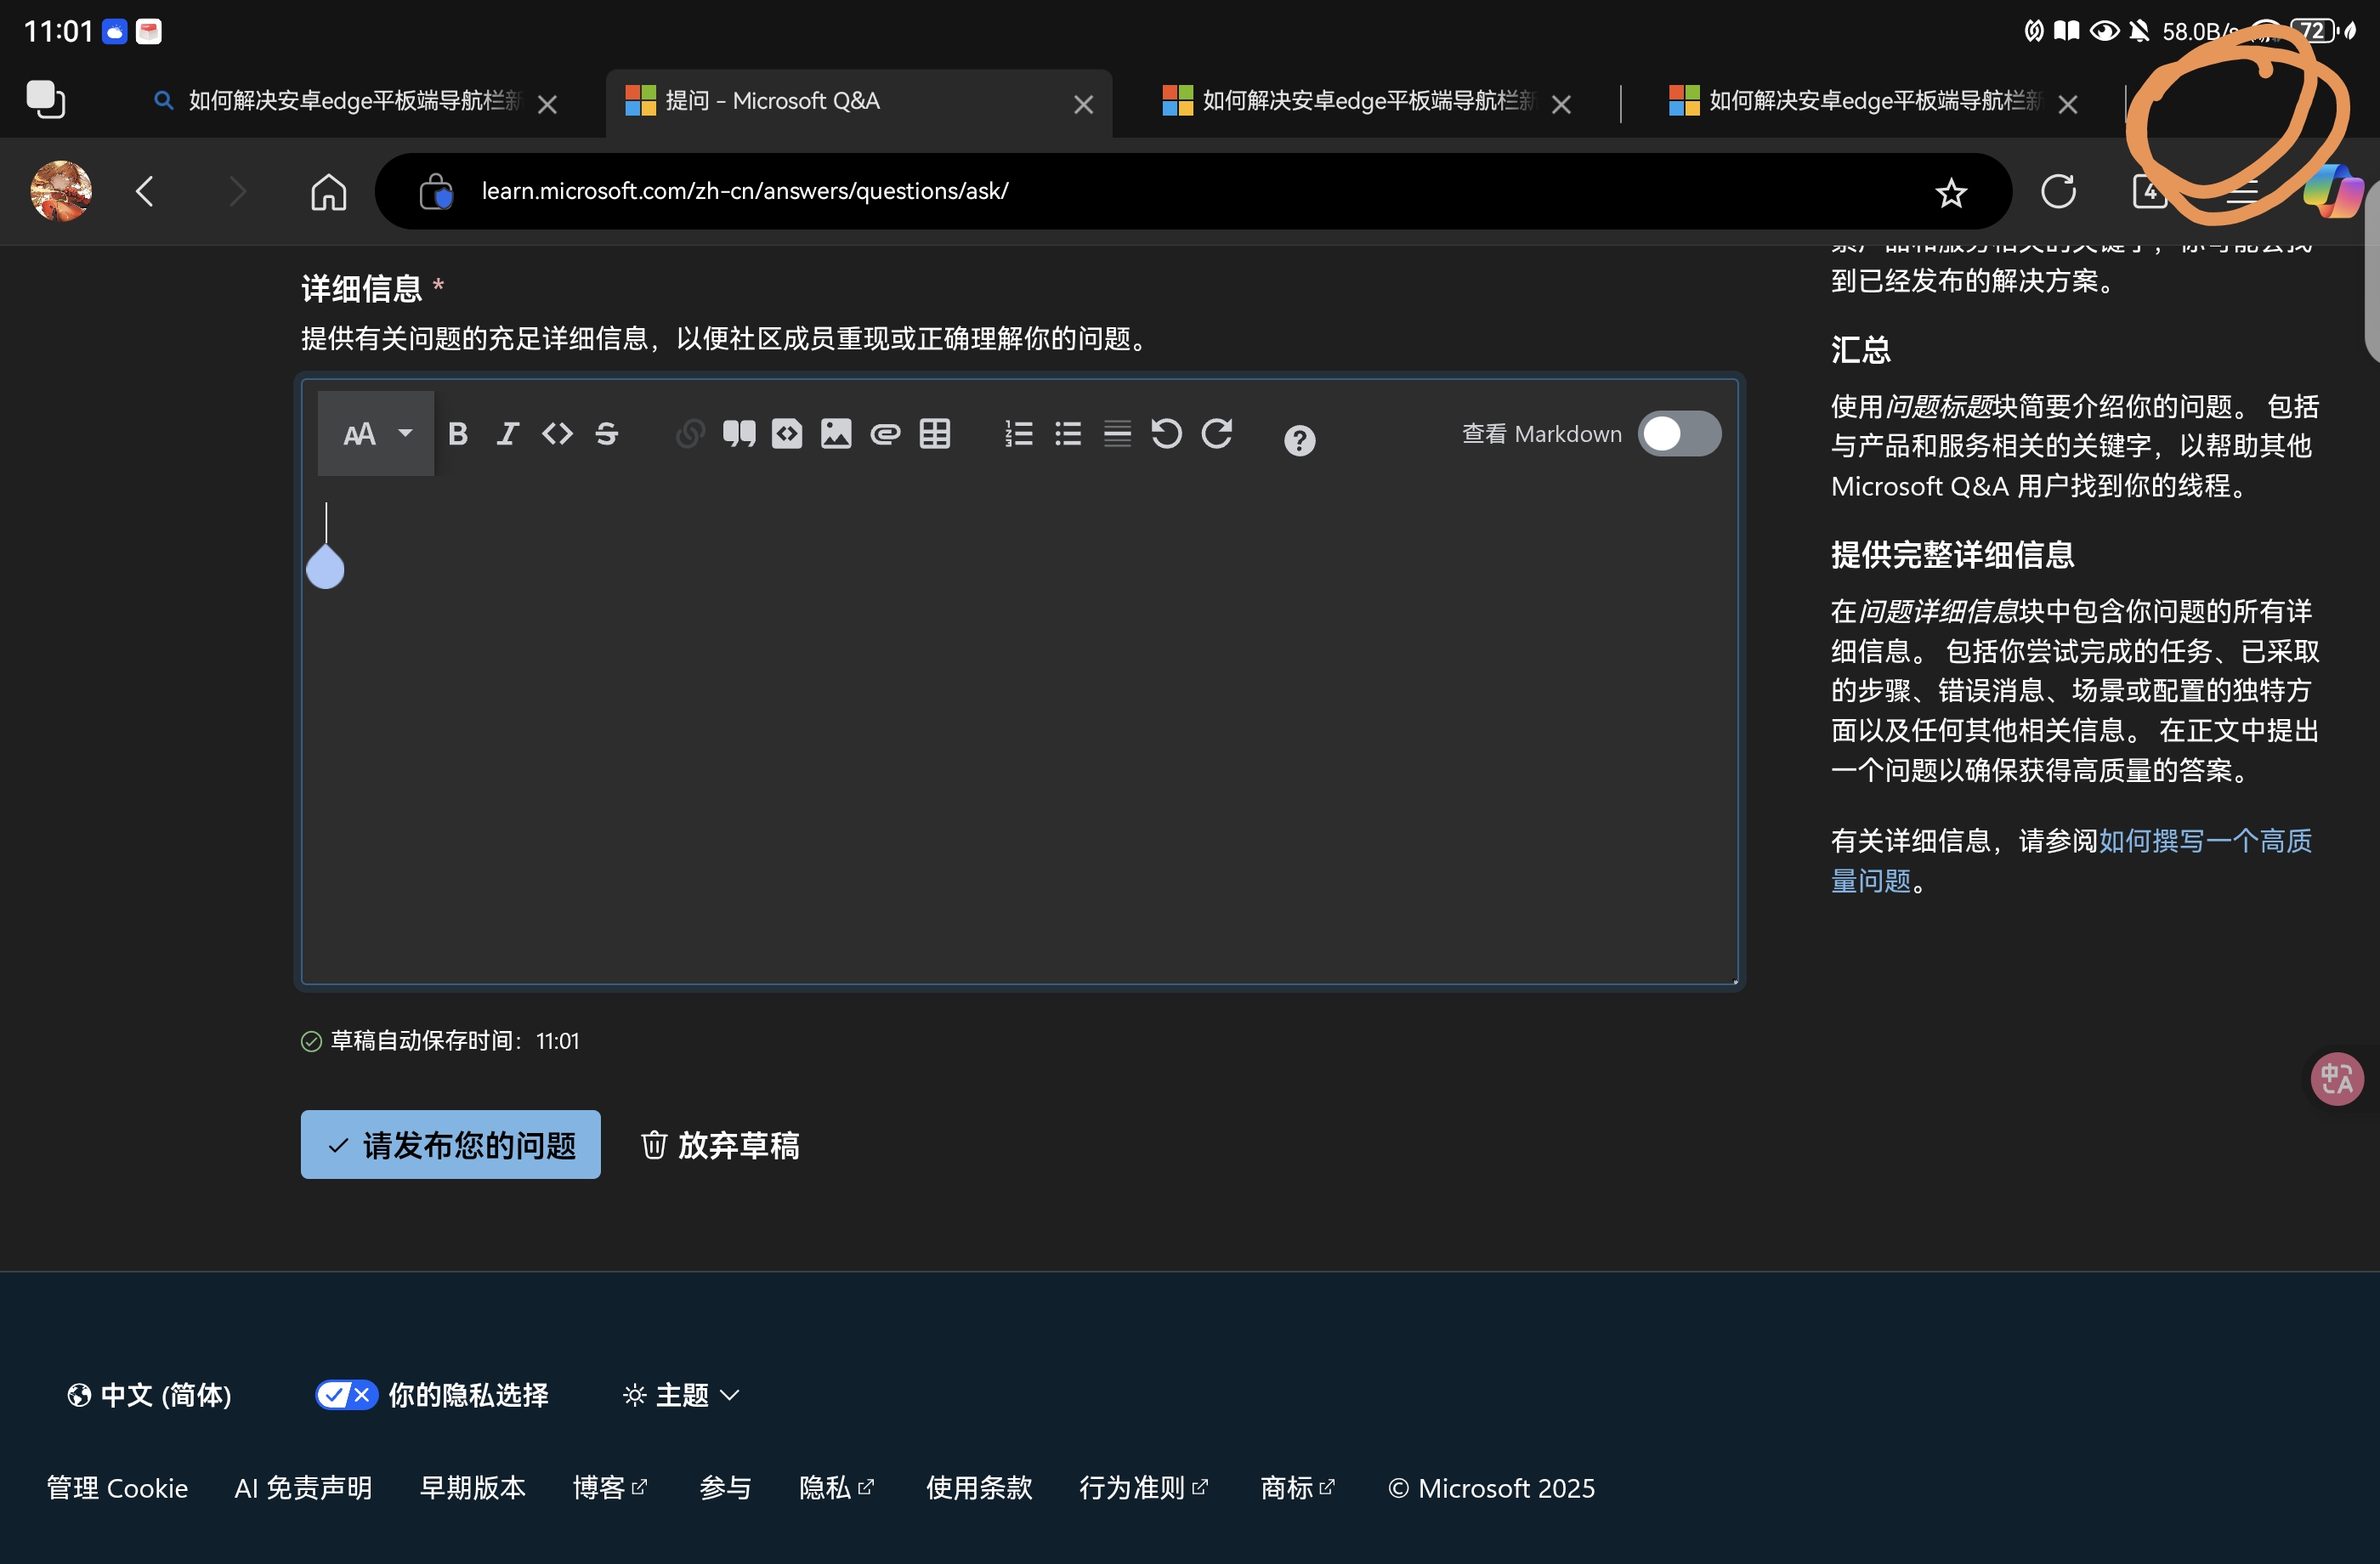2380x1564 pixels.
Task: Apply italic formatting
Action: (508, 434)
